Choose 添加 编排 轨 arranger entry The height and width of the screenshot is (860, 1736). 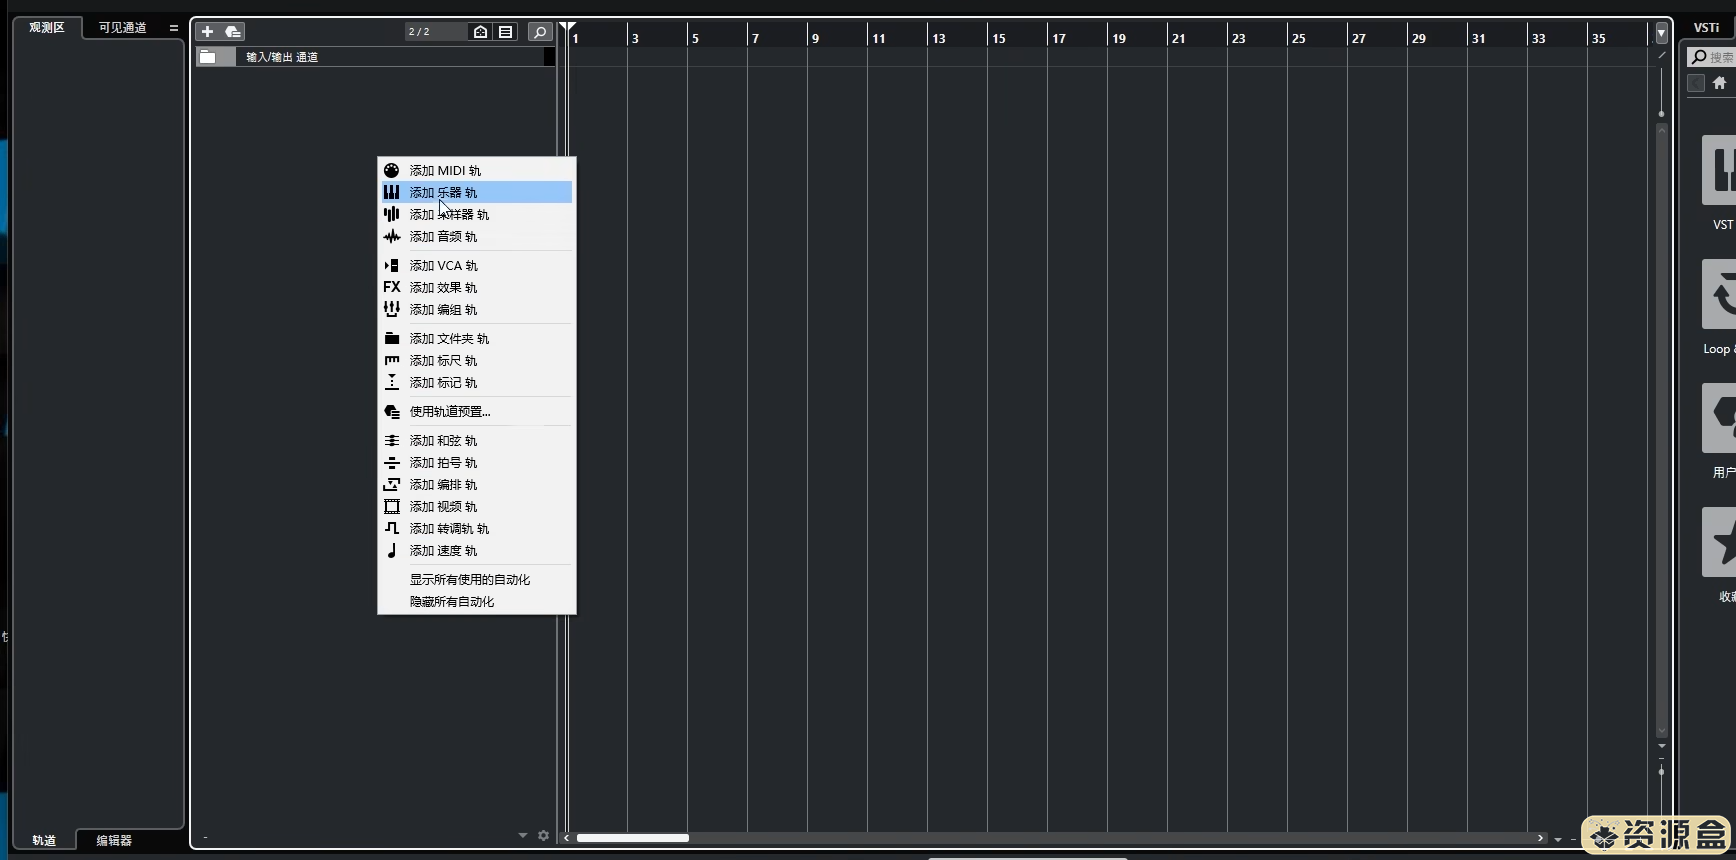click(476, 485)
